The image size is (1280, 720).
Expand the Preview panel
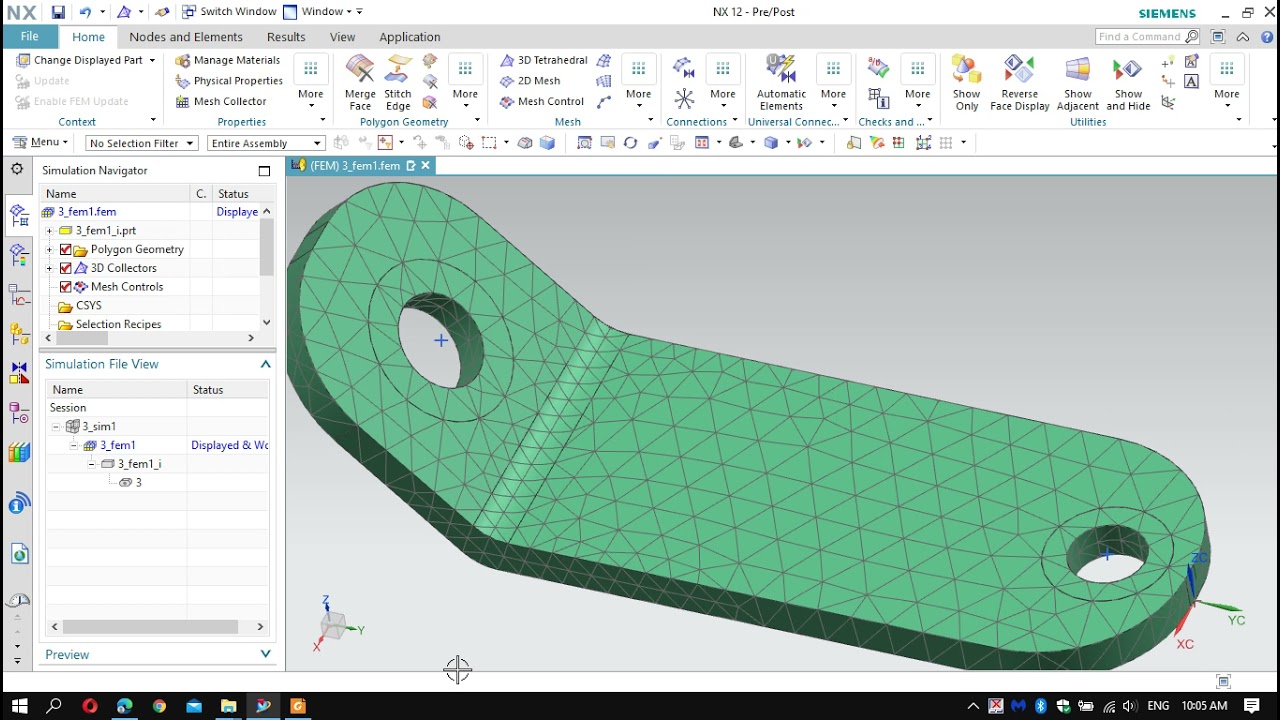(265, 654)
